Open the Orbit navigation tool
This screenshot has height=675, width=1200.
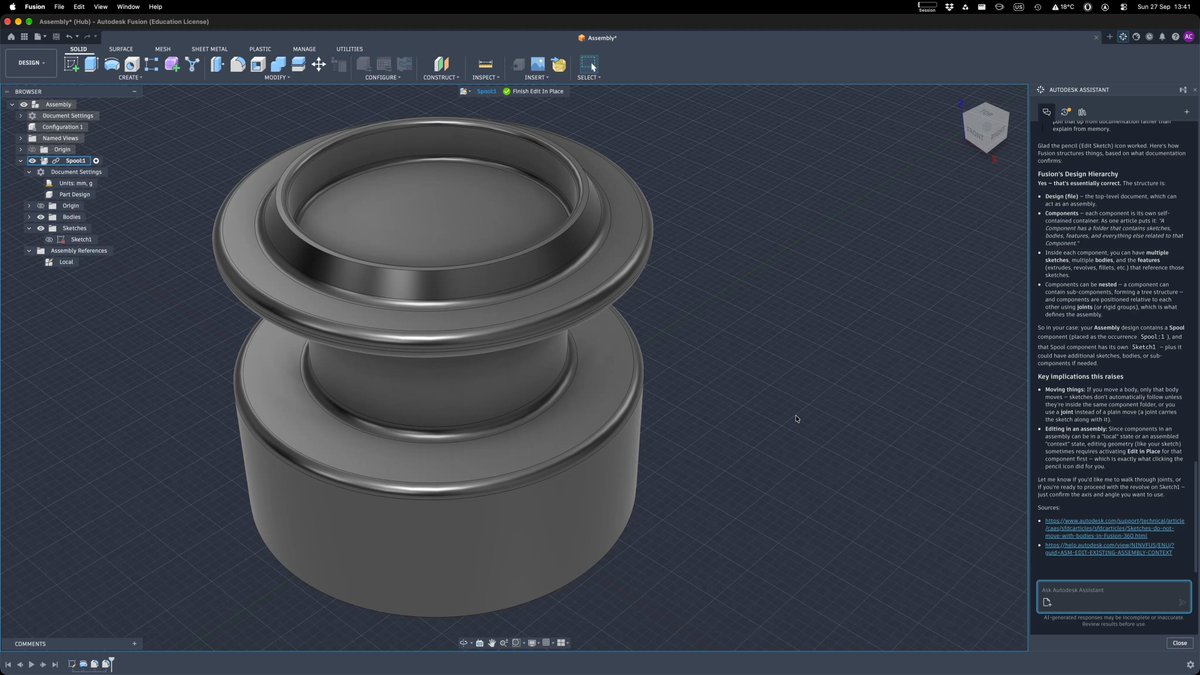[x=465, y=643]
